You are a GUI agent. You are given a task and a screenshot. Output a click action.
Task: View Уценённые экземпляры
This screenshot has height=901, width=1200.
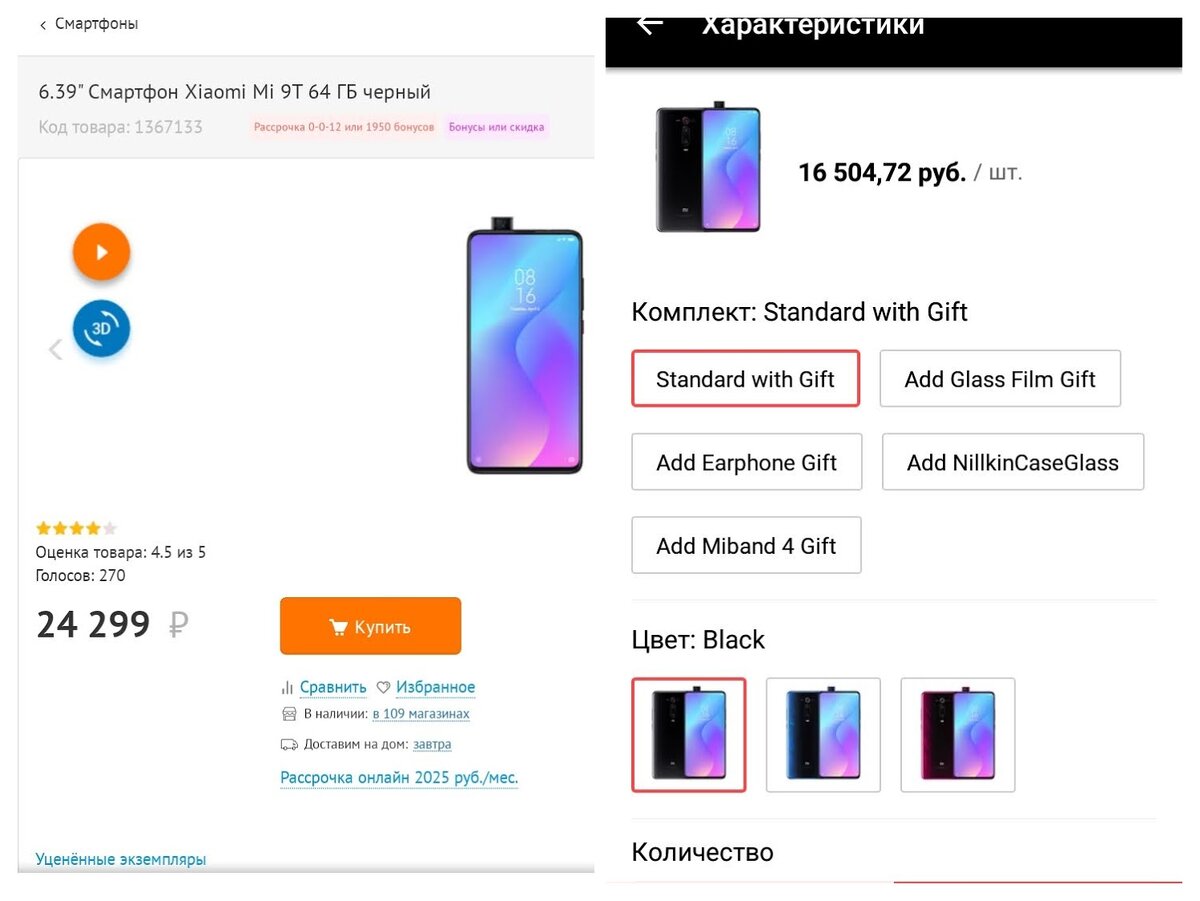pos(121,858)
